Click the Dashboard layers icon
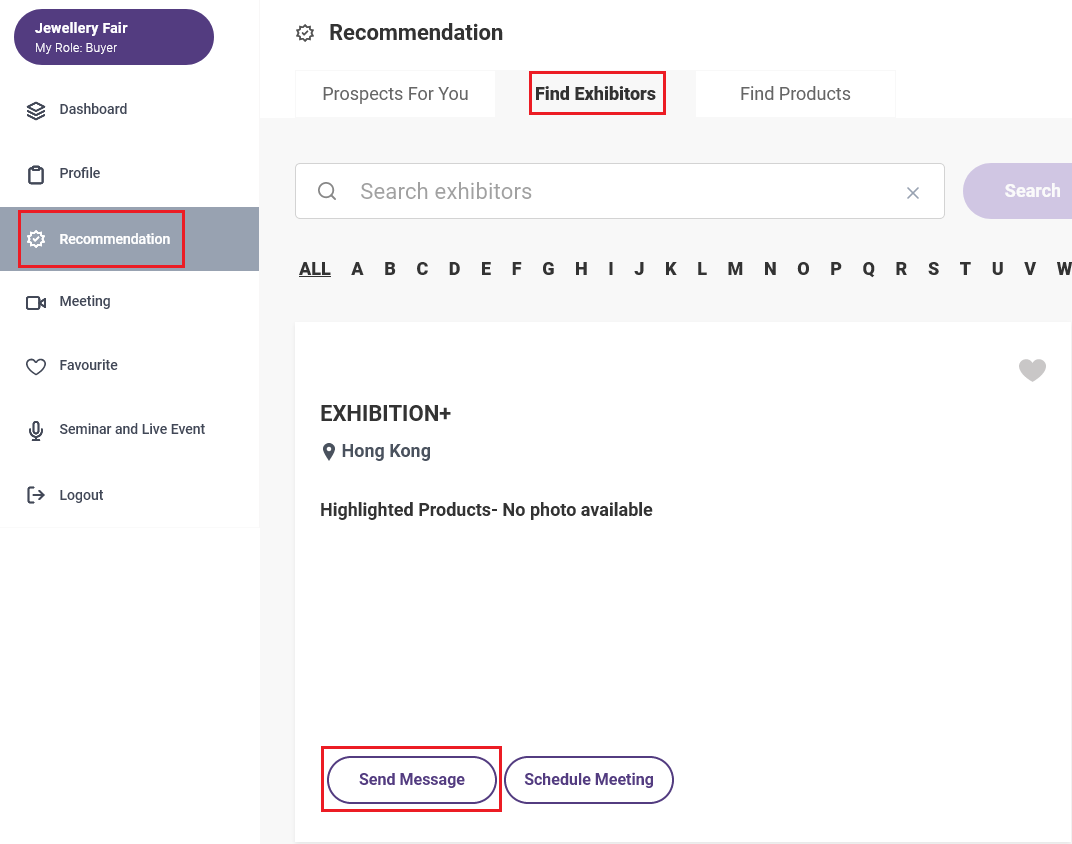The width and height of the screenshot is (1072, 844). 36,110
